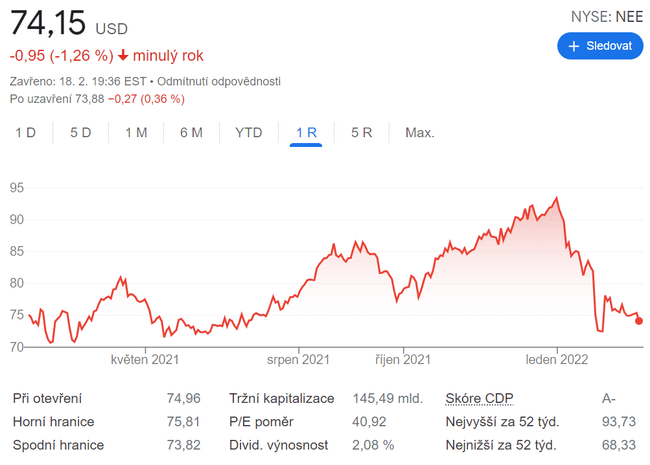Image resolution: width=650 pixels, height=465 pixels.
Task: Click the chart's highest peak point
Action: pos(556,198)
